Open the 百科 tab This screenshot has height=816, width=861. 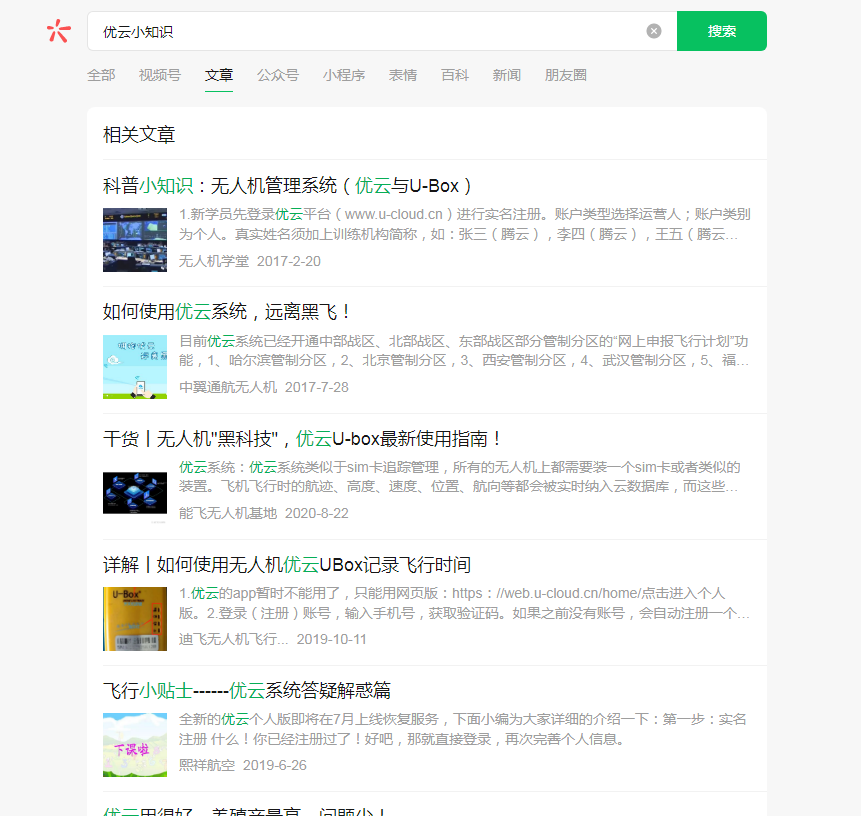tap(455, 75)
